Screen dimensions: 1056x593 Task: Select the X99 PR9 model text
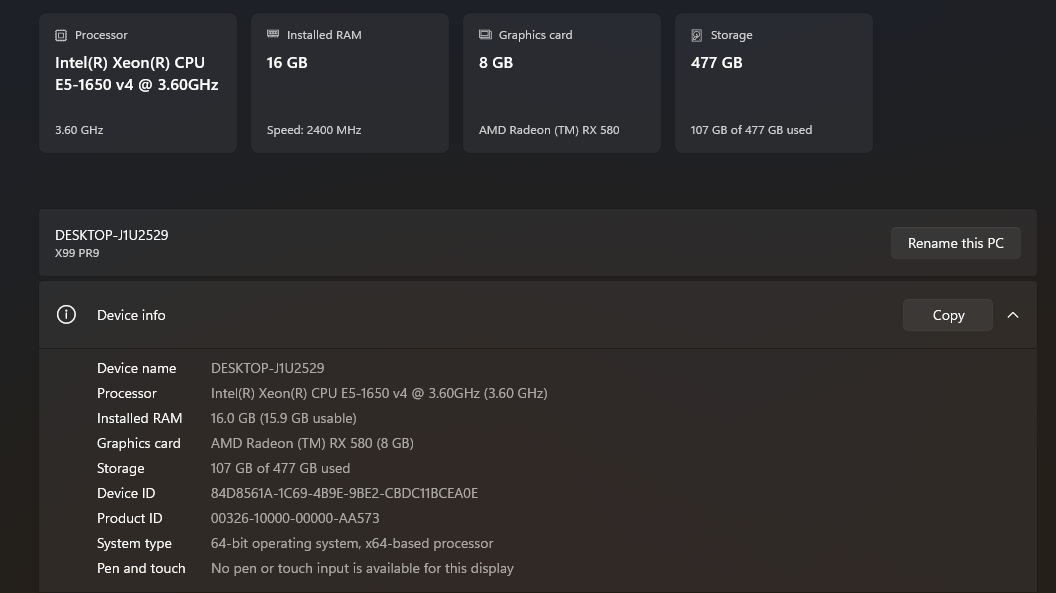click(77, 253)
